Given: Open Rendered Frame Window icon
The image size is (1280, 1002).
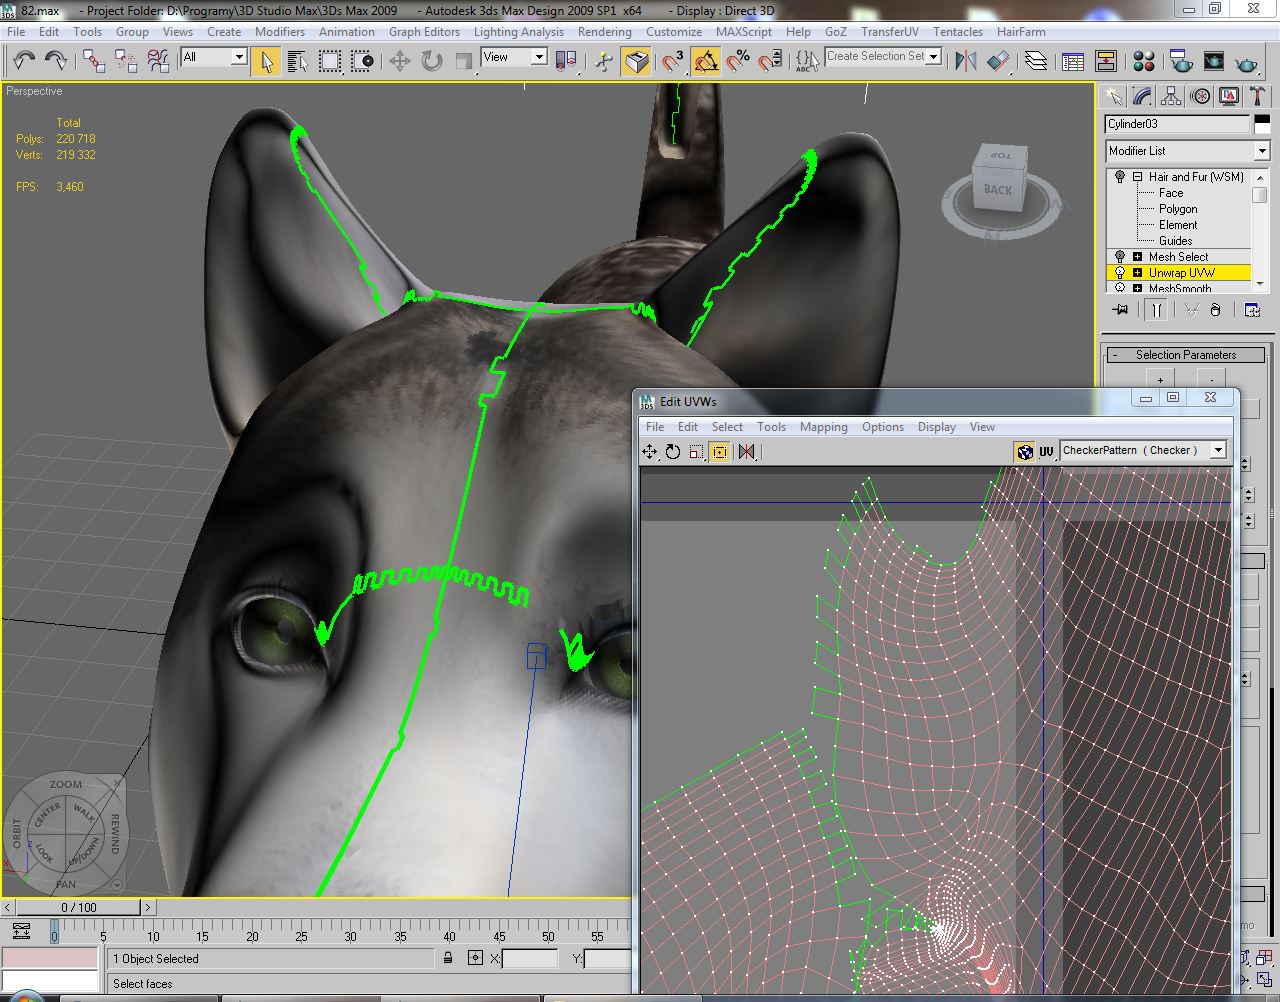Looking at the screenshot, I should click(1214, 61).
